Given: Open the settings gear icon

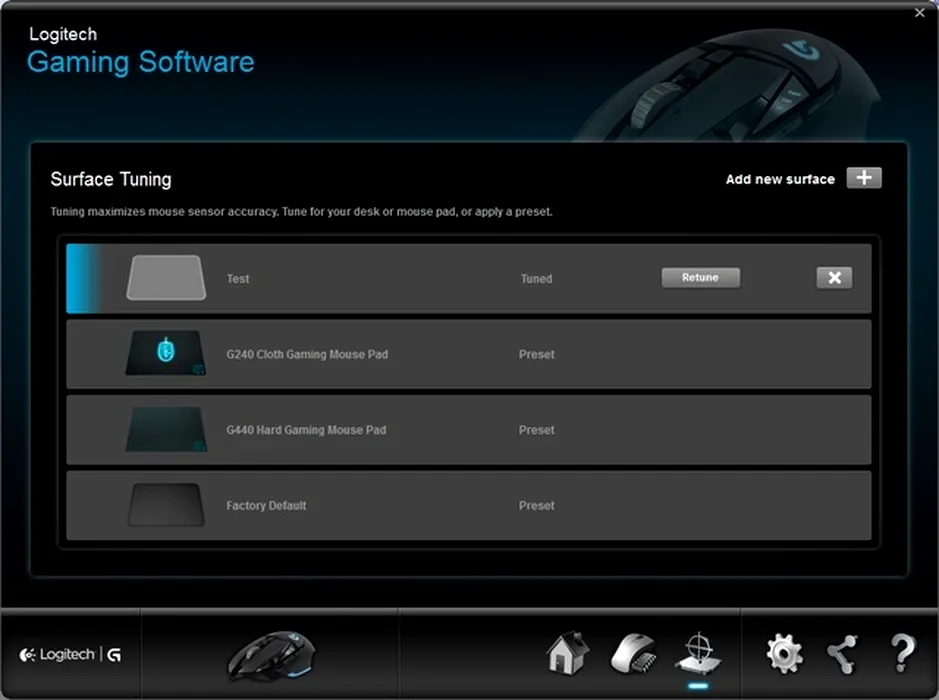Looking at the screenshot, I should point(784,654).
